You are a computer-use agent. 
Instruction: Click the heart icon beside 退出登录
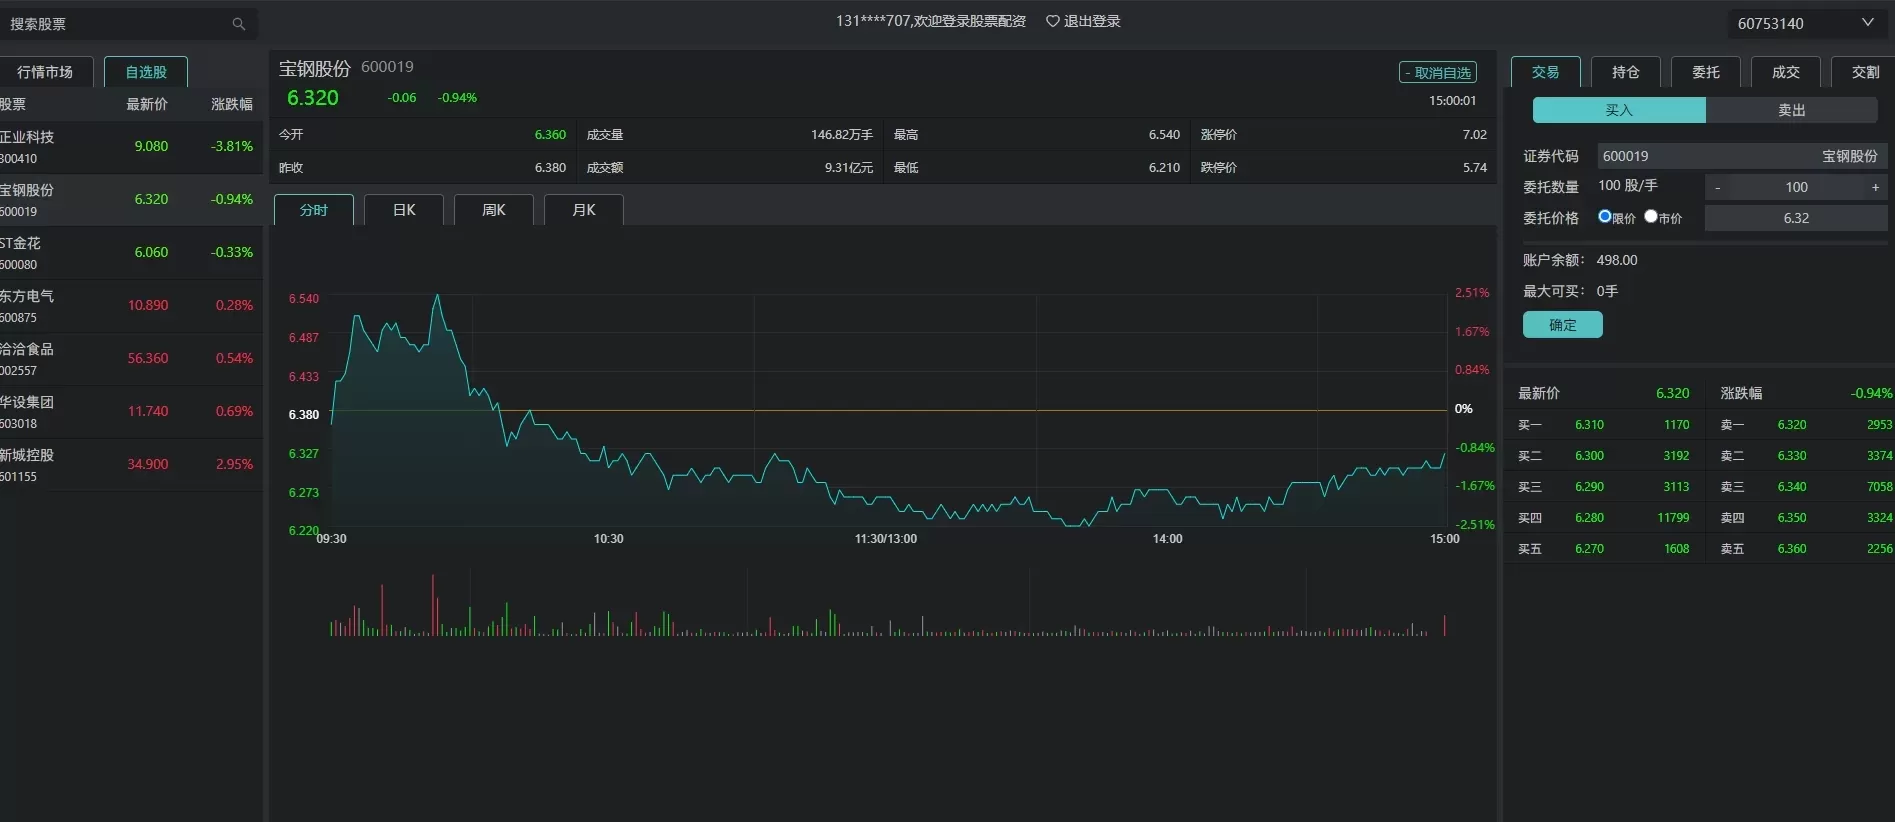1052,21
